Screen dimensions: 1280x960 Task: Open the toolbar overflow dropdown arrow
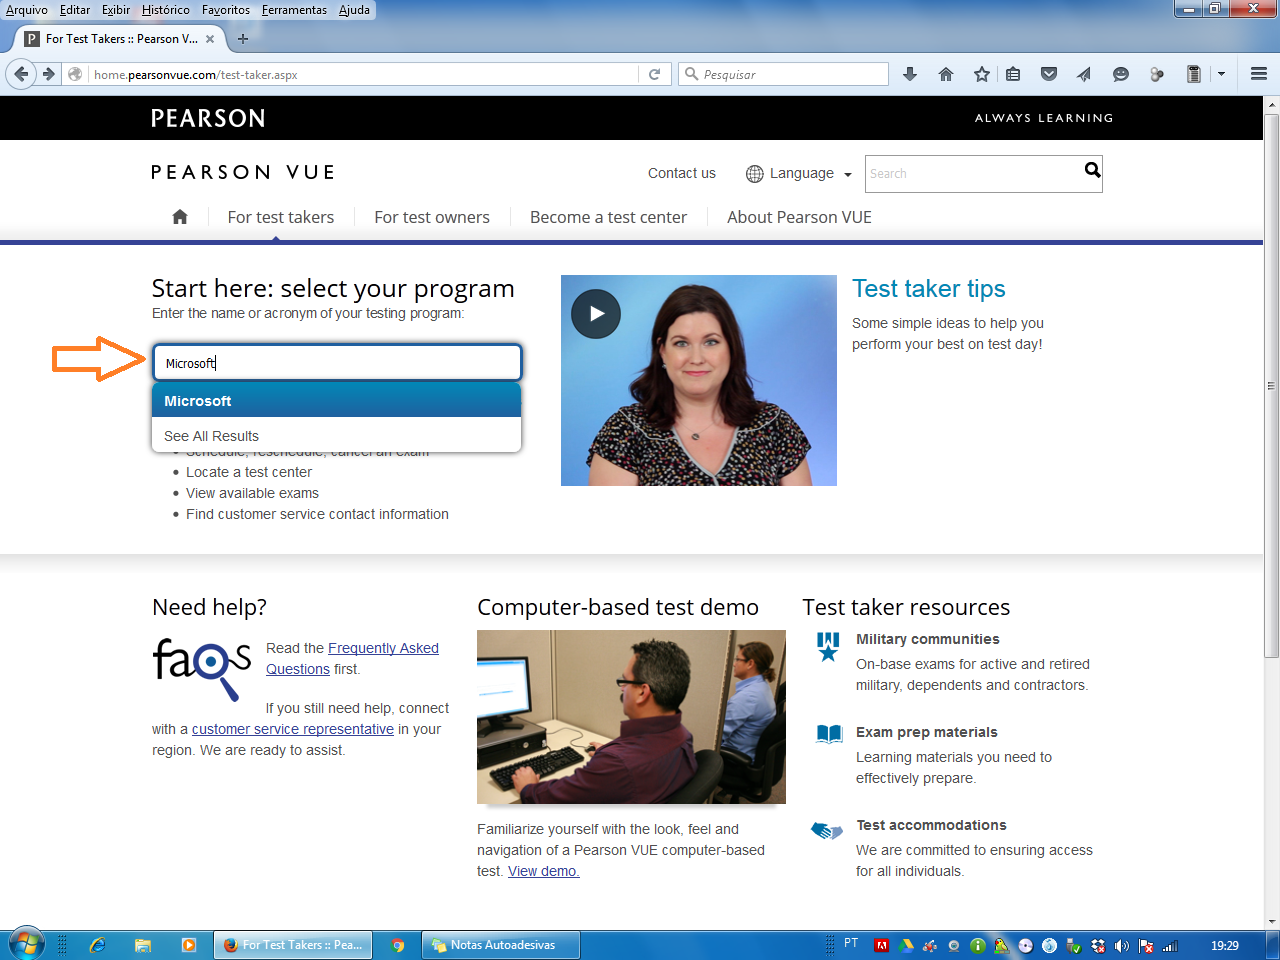tap(1221, 74)
